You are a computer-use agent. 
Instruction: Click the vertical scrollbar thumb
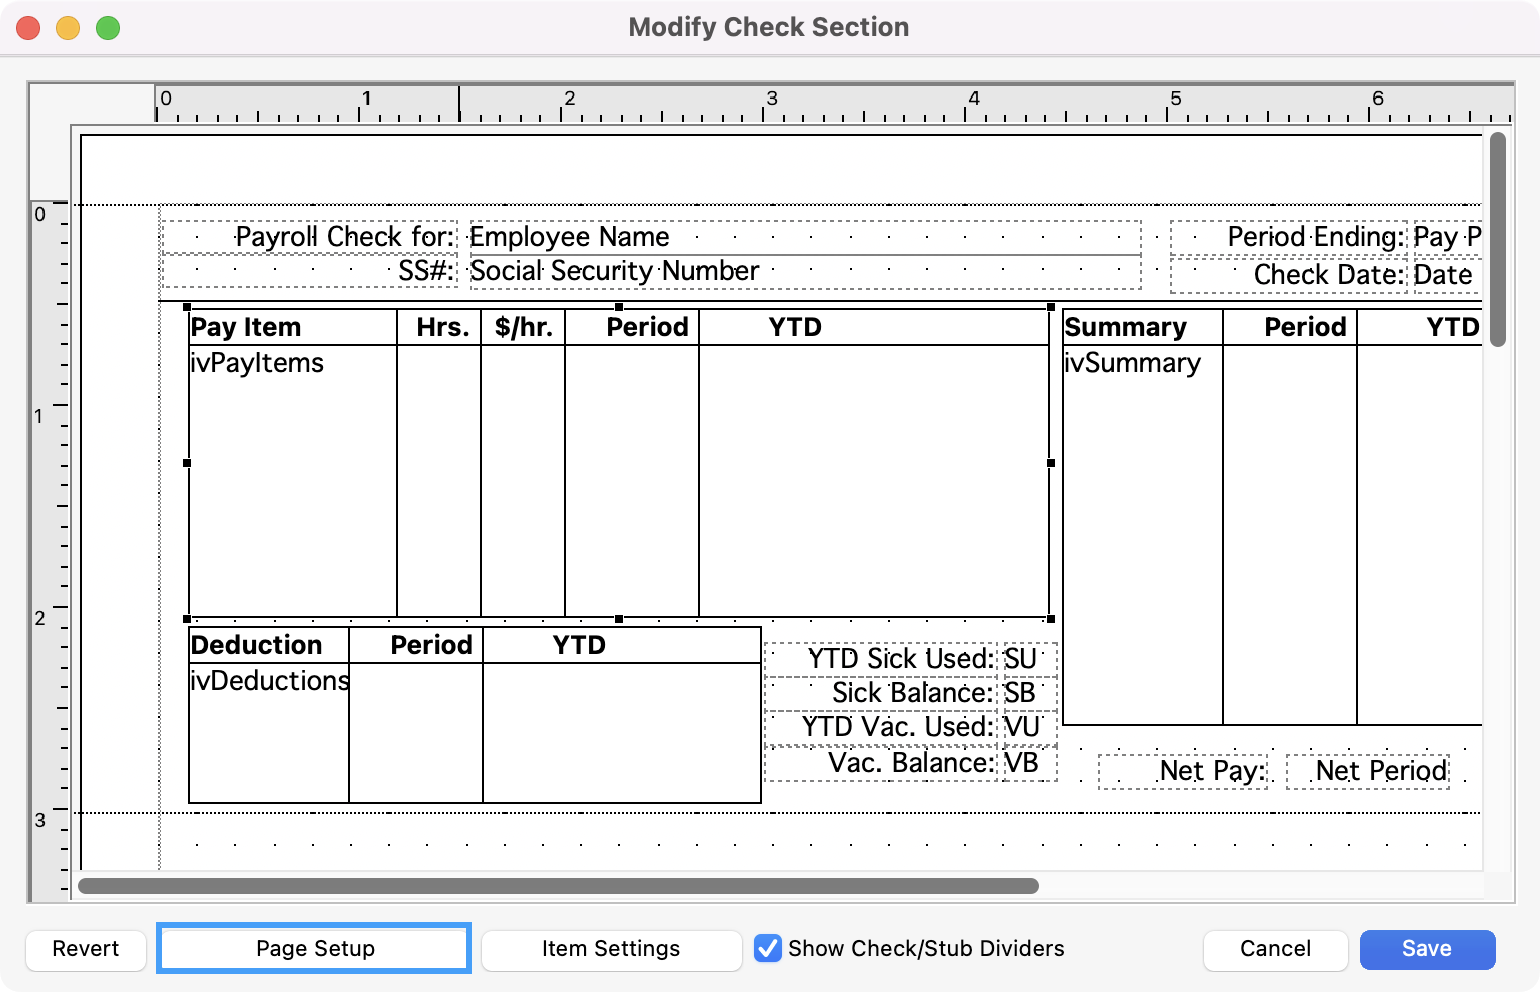click(1497, 240)
